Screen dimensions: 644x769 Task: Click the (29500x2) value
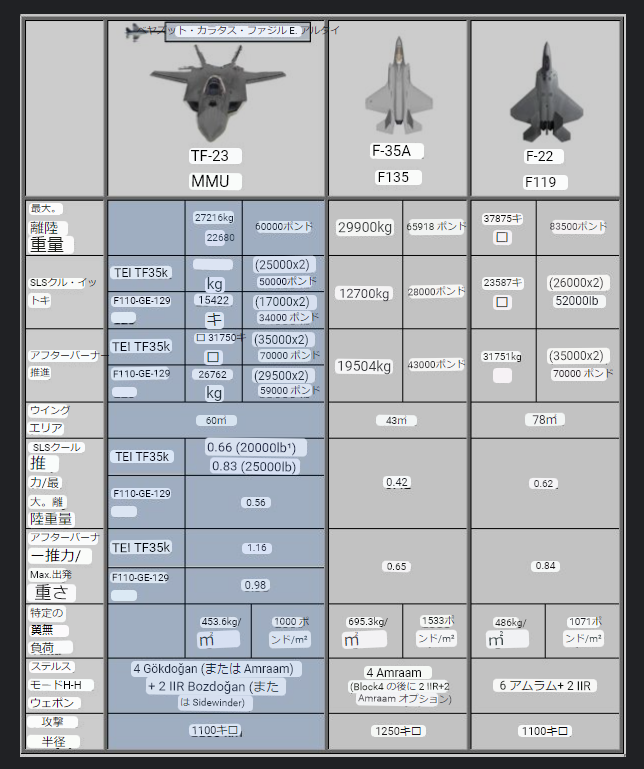(x=283, y=376)
